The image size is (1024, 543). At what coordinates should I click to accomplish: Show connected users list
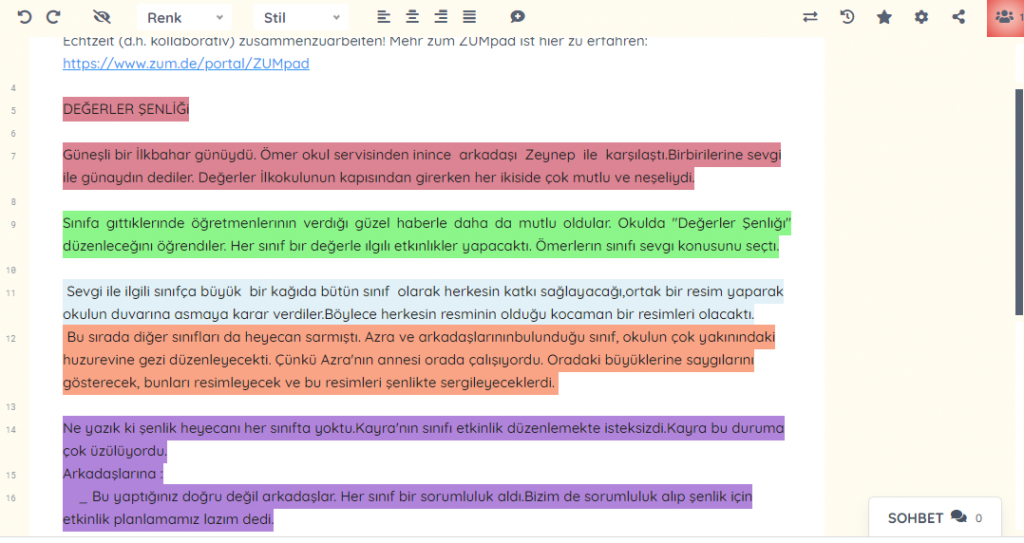pyautogui.click(x=1004, y=17)
